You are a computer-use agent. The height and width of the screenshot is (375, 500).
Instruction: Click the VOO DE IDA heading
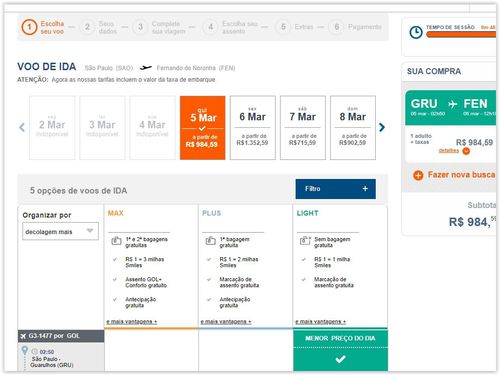(x=47, y=67)
